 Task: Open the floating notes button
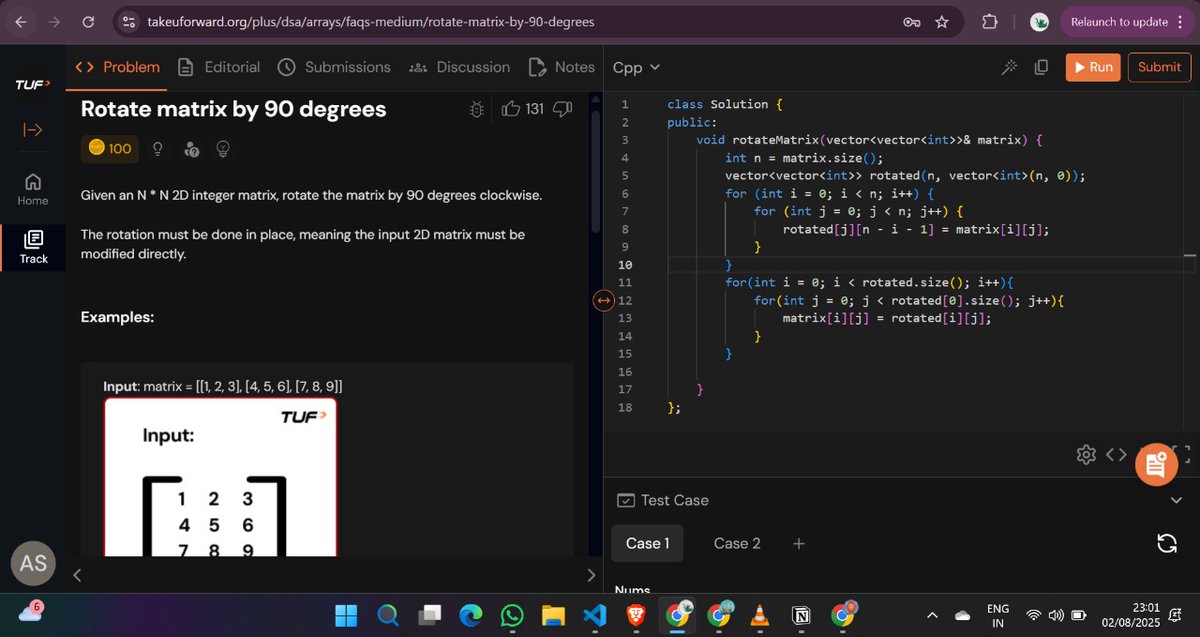[x=1156, y=464]
